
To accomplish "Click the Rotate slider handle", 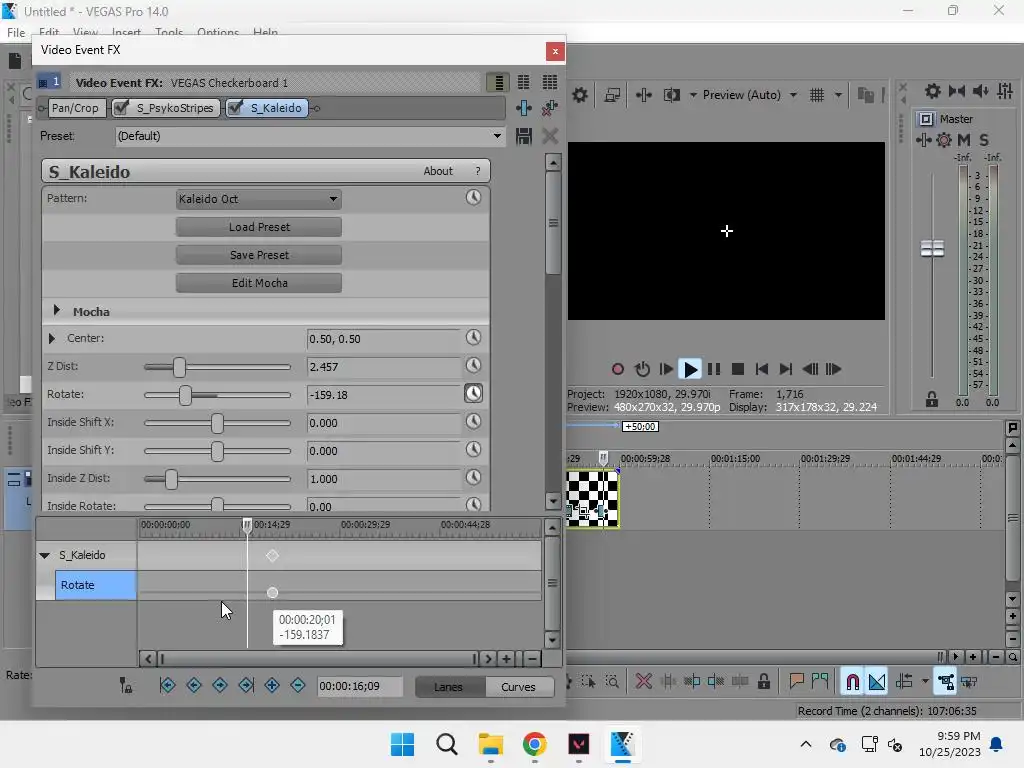I will (x=185, y=395).
